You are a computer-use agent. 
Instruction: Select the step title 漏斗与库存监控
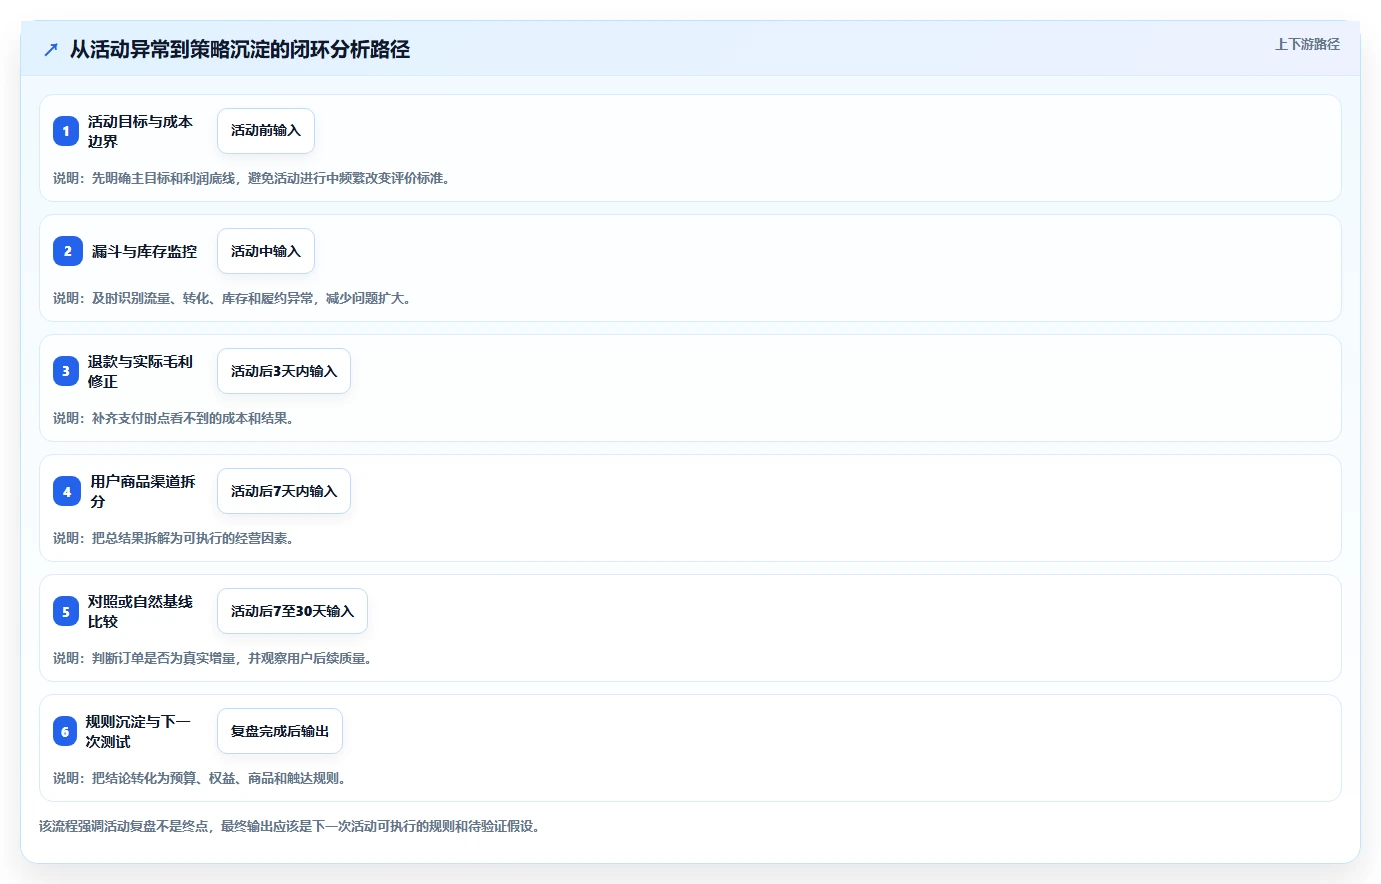tap(144, 251)
